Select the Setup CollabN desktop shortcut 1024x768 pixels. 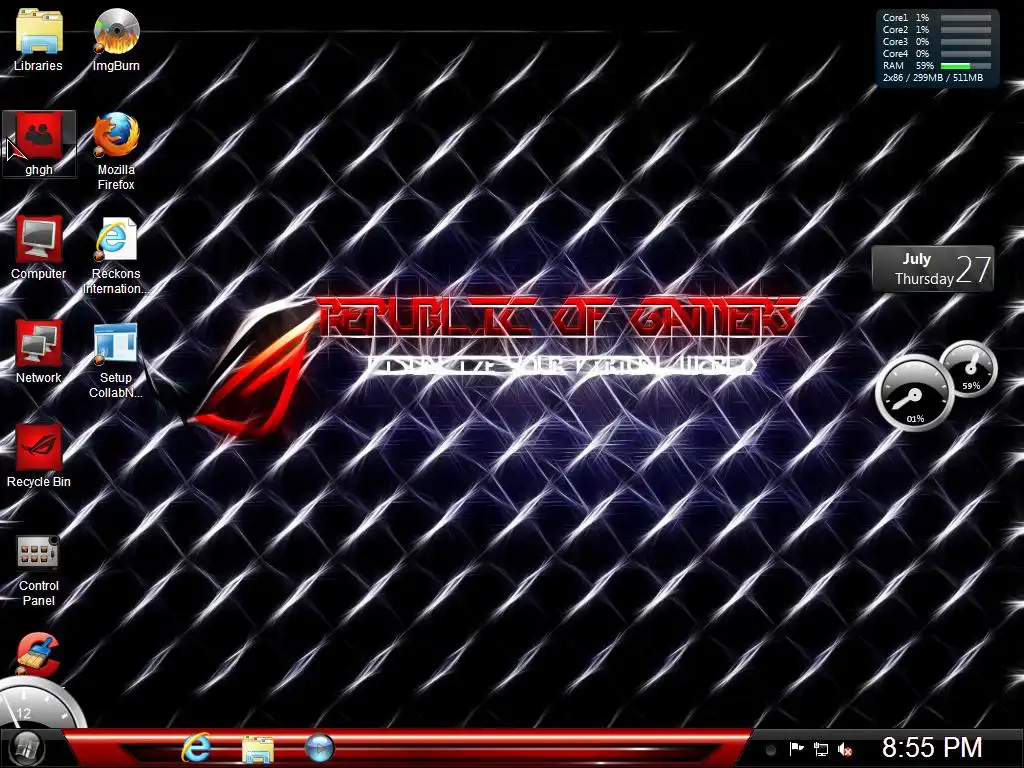[x=116, y=360]
